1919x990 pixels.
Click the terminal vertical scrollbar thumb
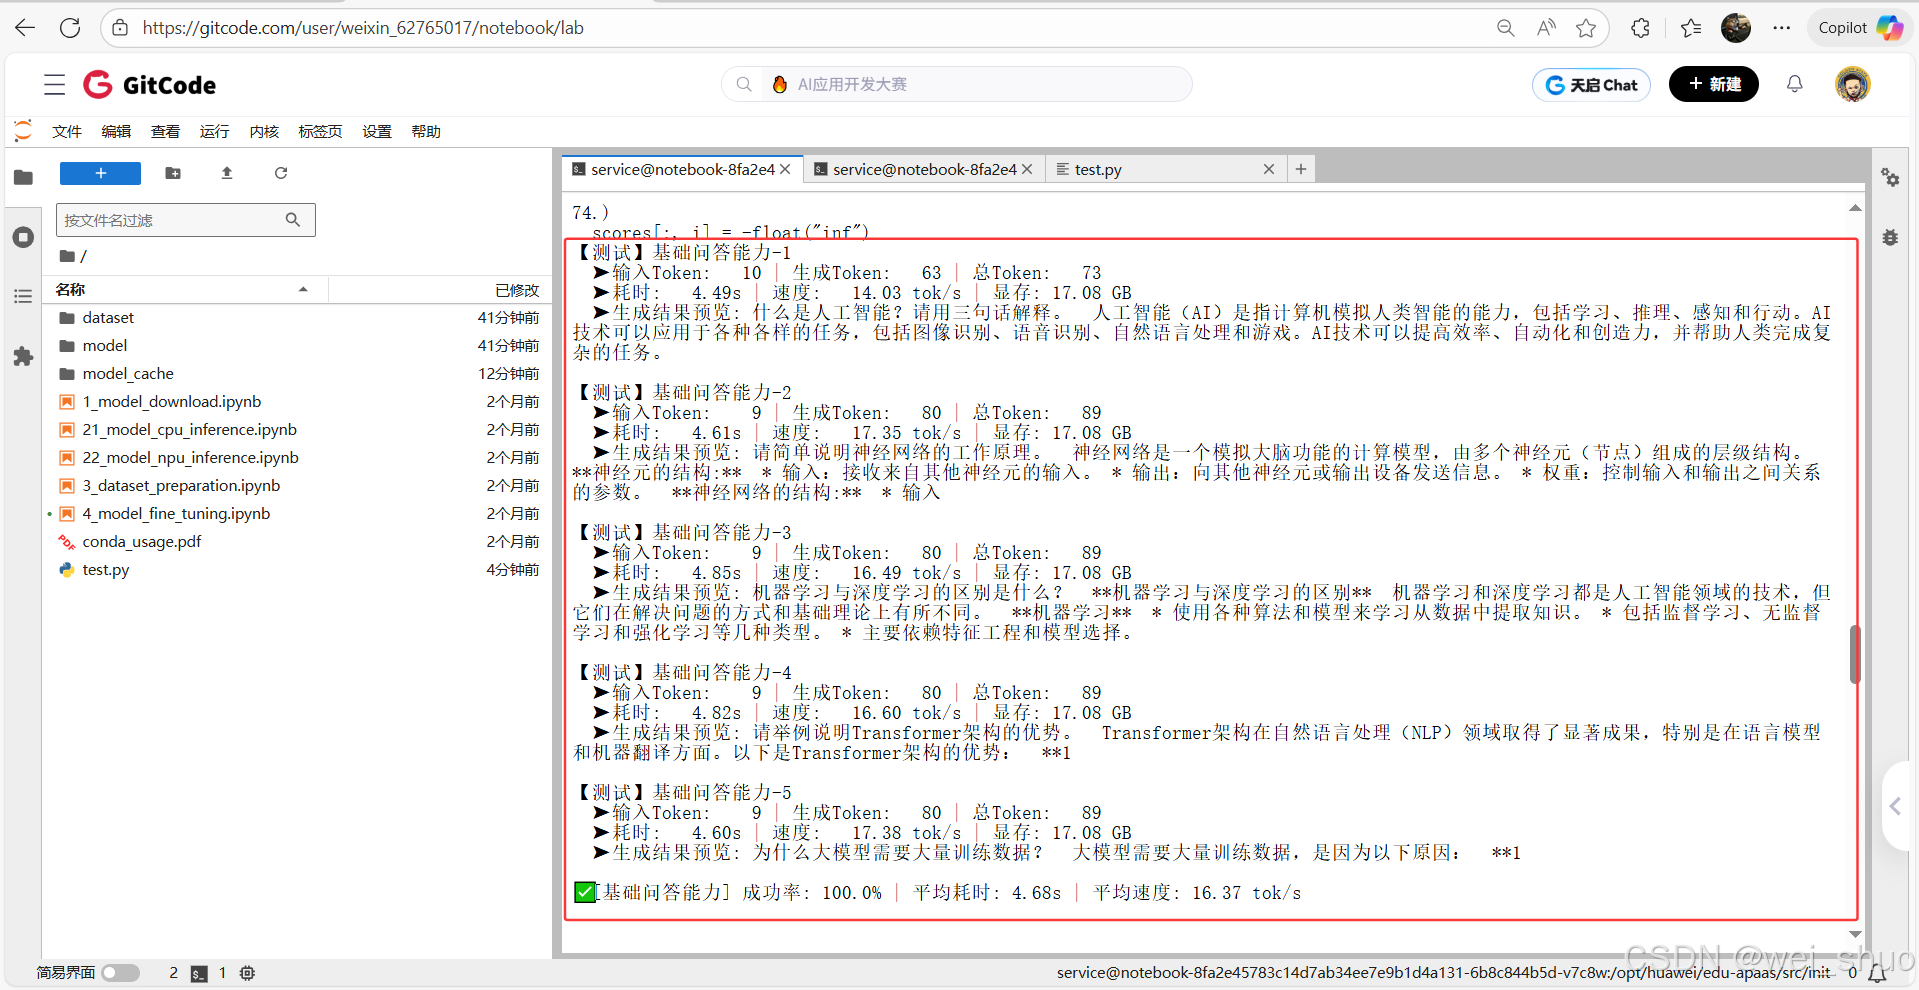1855,655
